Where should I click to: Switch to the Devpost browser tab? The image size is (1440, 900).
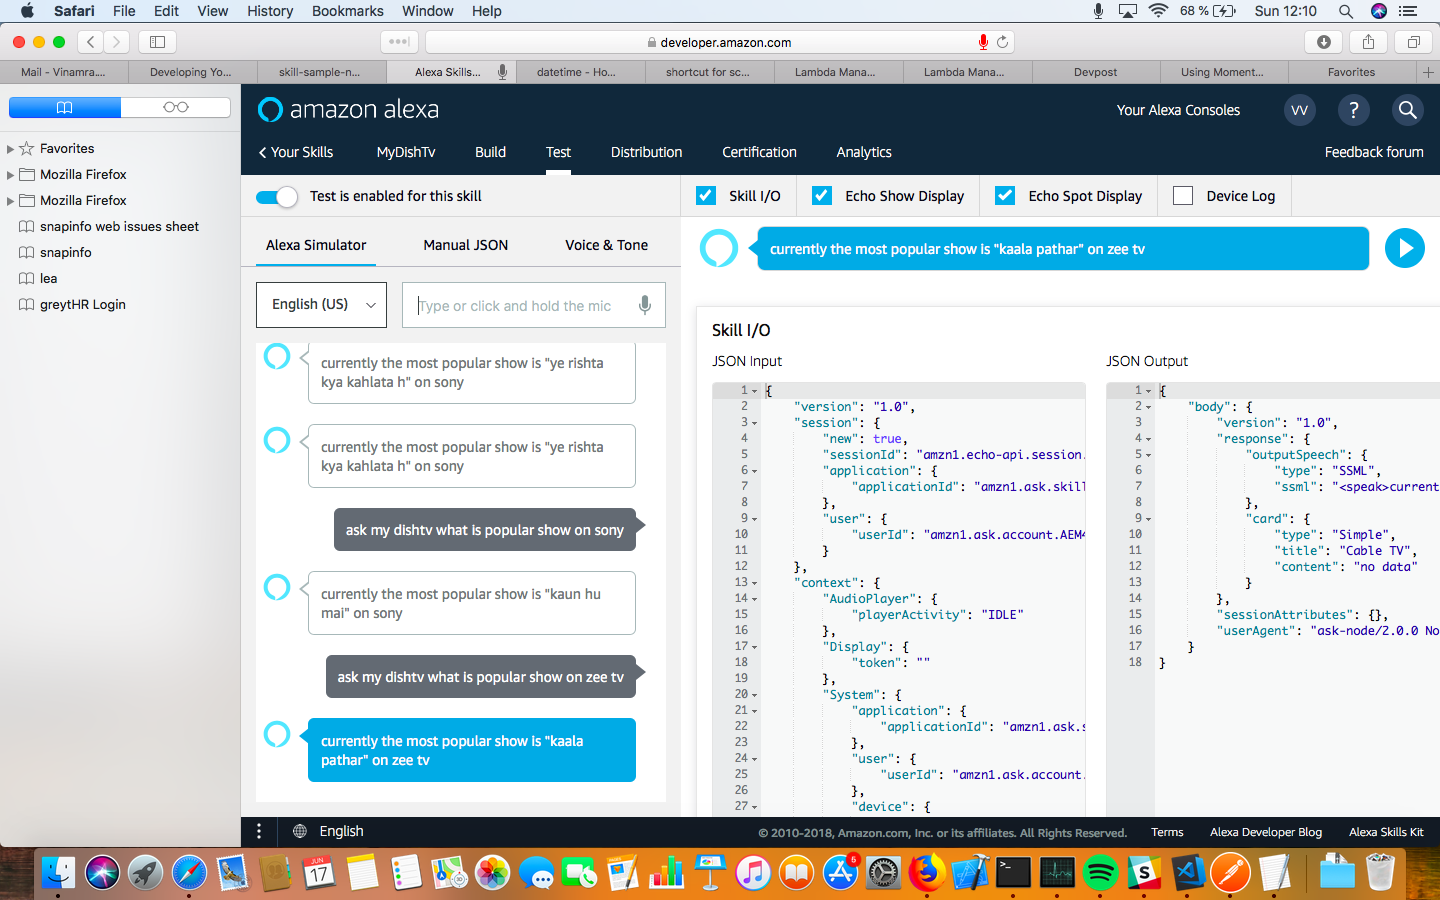[x=1095, y=72]
